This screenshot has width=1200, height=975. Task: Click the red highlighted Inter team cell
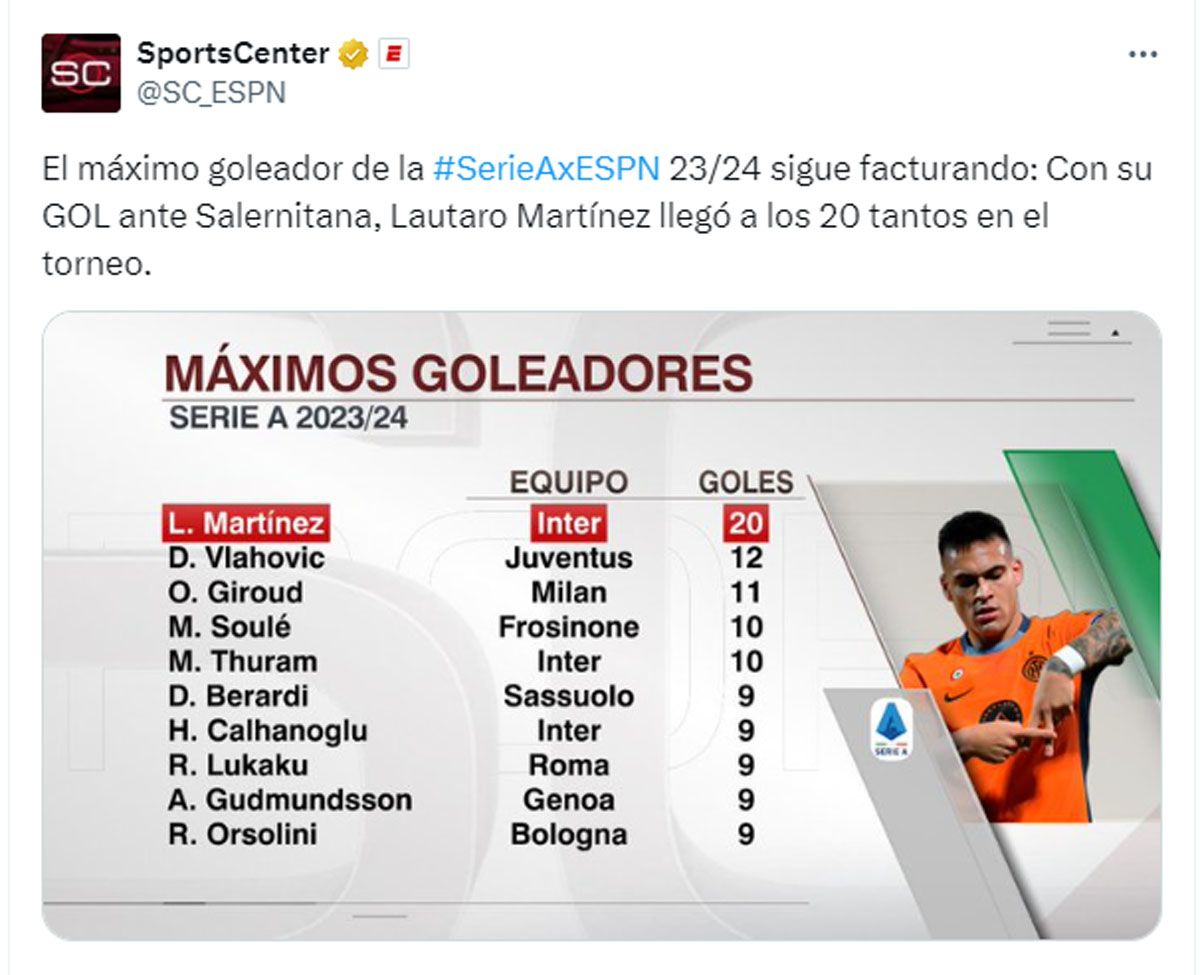[x=568, y=523]
